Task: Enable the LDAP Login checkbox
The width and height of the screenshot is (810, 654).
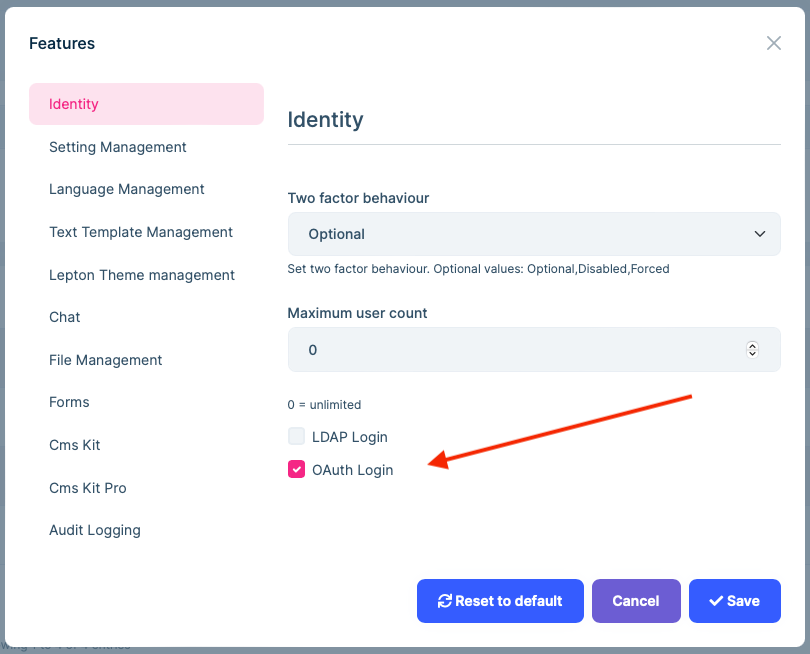Action: pyautogui.click(x=296, y=436)
